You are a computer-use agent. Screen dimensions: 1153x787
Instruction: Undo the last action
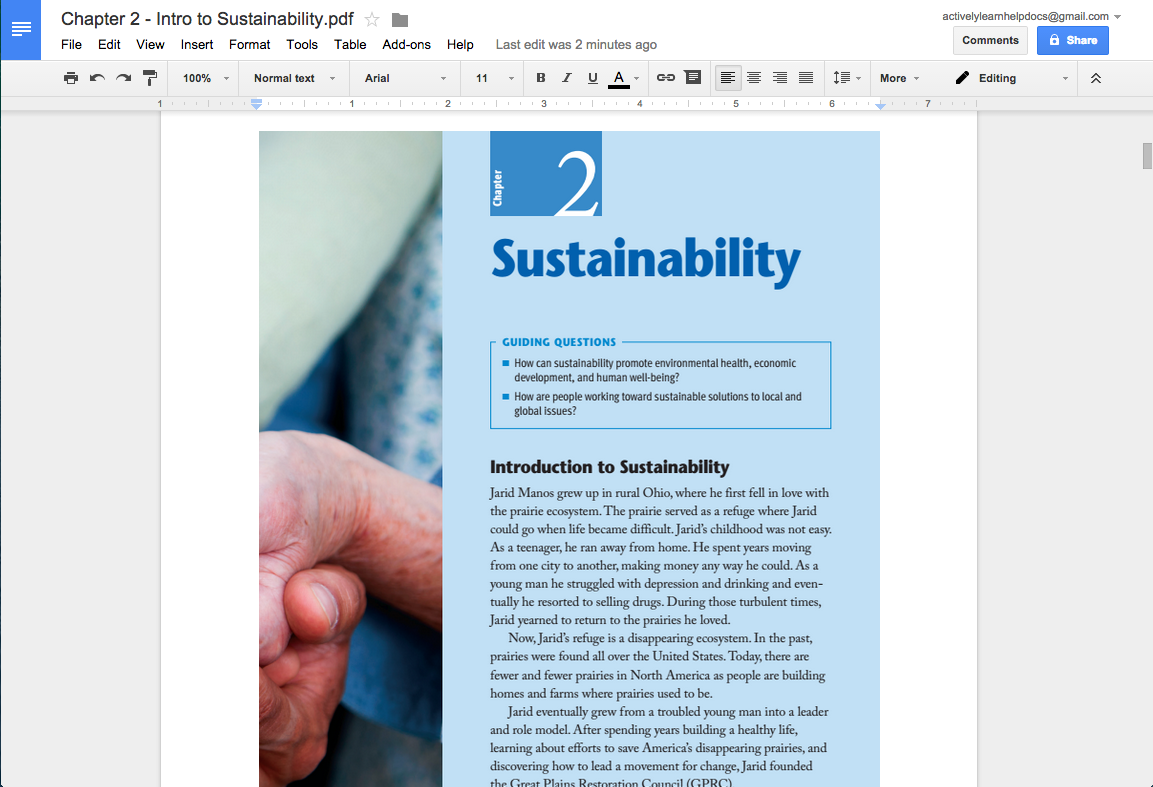click(x=97, y=78)
